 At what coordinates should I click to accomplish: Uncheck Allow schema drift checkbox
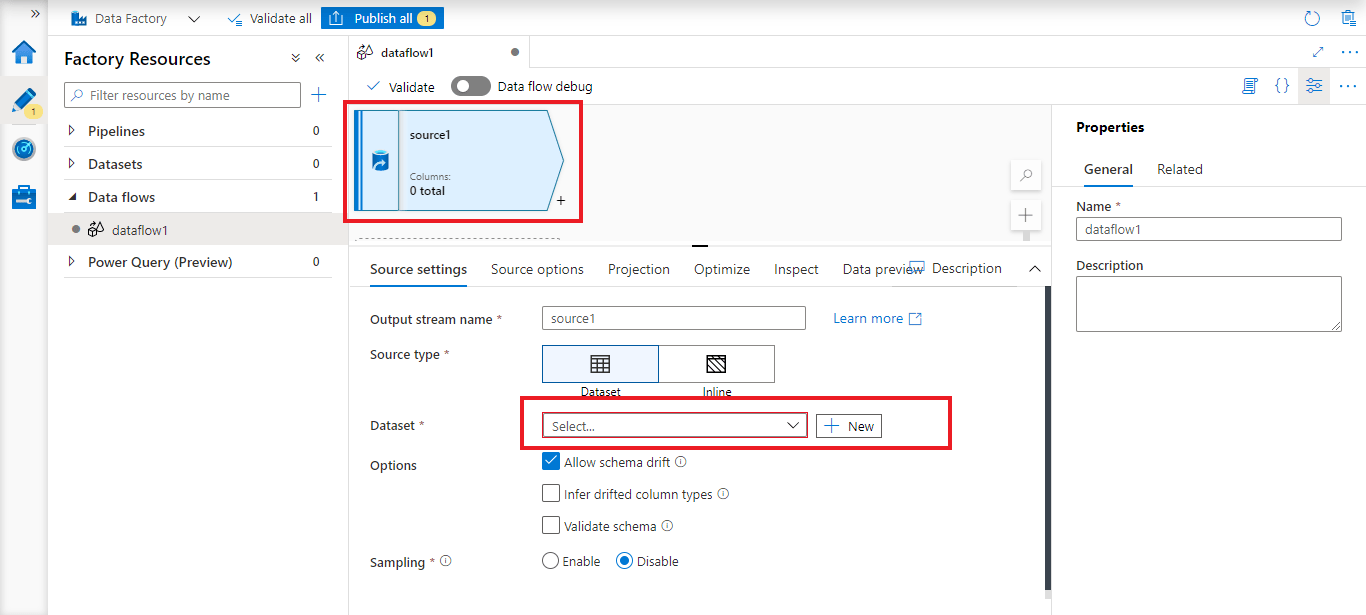551,462
